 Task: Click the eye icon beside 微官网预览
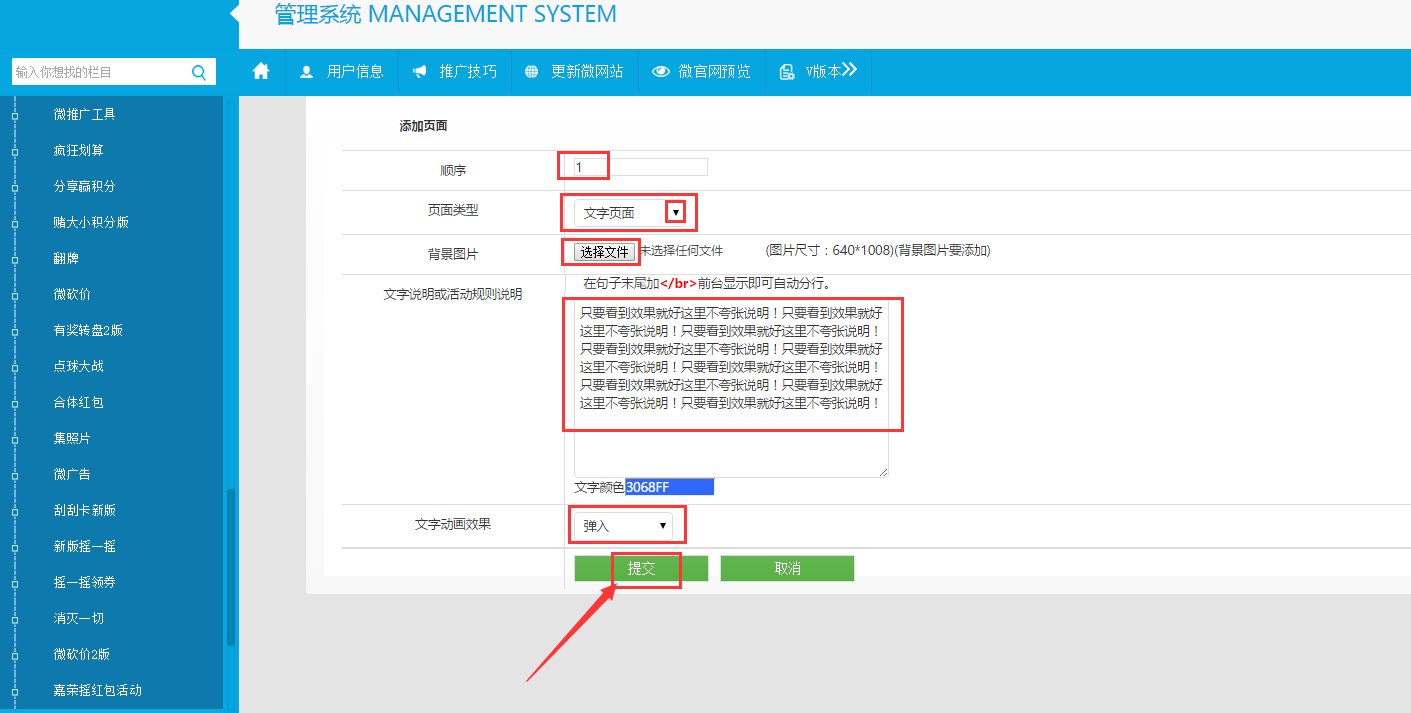tap(660, 72)
